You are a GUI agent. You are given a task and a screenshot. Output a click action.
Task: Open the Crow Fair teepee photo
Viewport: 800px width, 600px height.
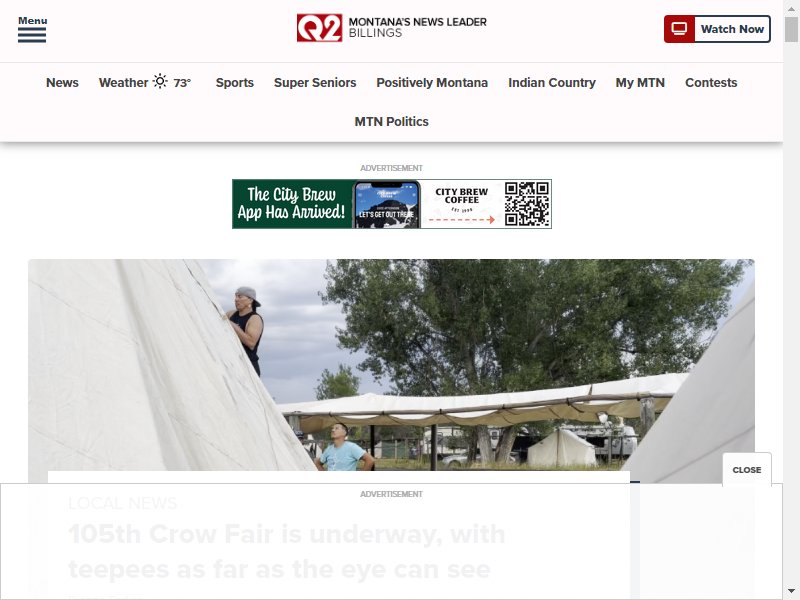[391, 365]
